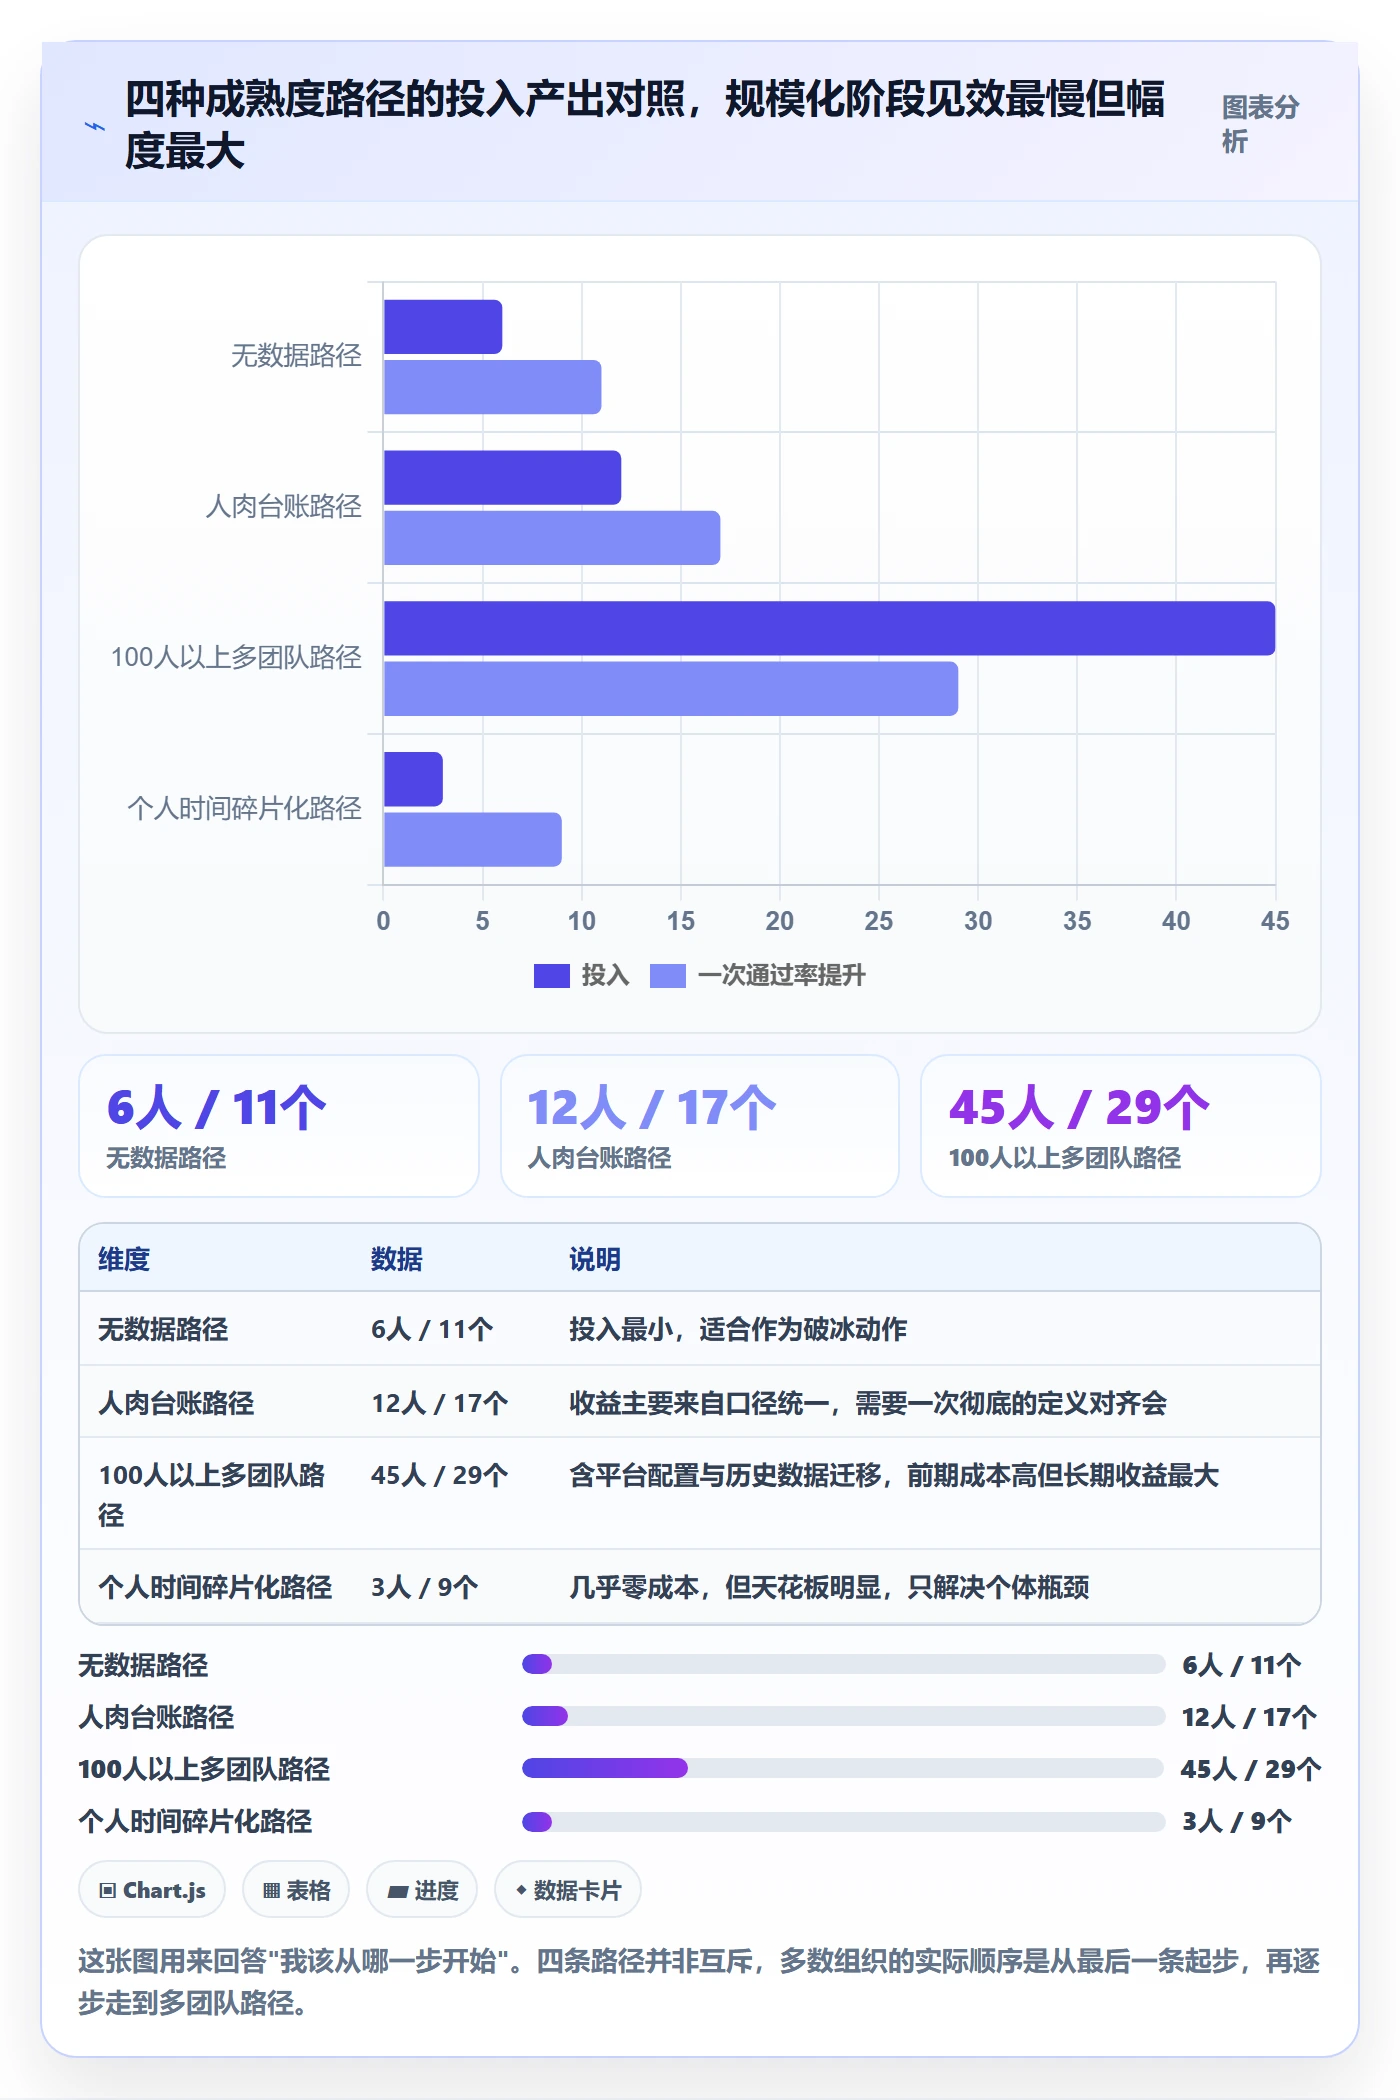Click the 100人以上多团队路径 progress bar
This screenshot has height=2100, width=1400.
click(x=843, y=1768)
